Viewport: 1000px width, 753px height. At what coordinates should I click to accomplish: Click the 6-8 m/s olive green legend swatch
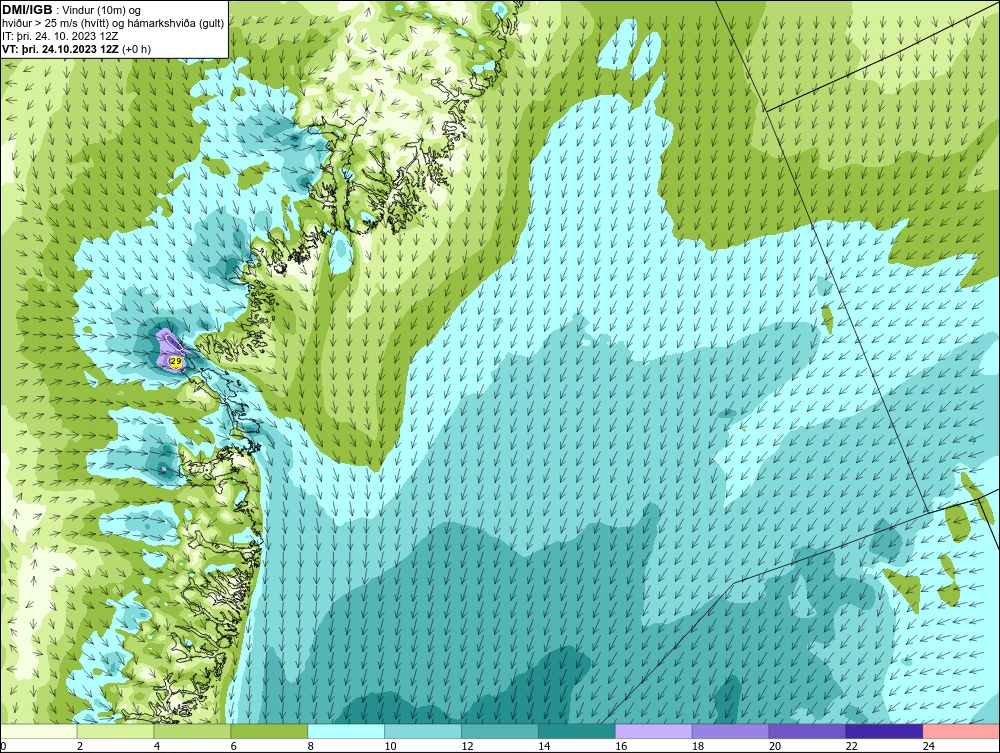tap(268, 731)
